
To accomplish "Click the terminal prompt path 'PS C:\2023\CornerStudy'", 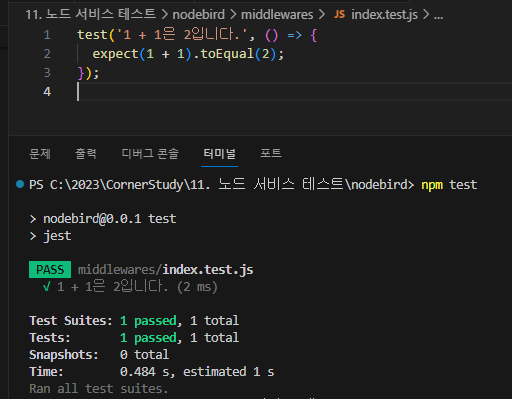I will point(106,185).
